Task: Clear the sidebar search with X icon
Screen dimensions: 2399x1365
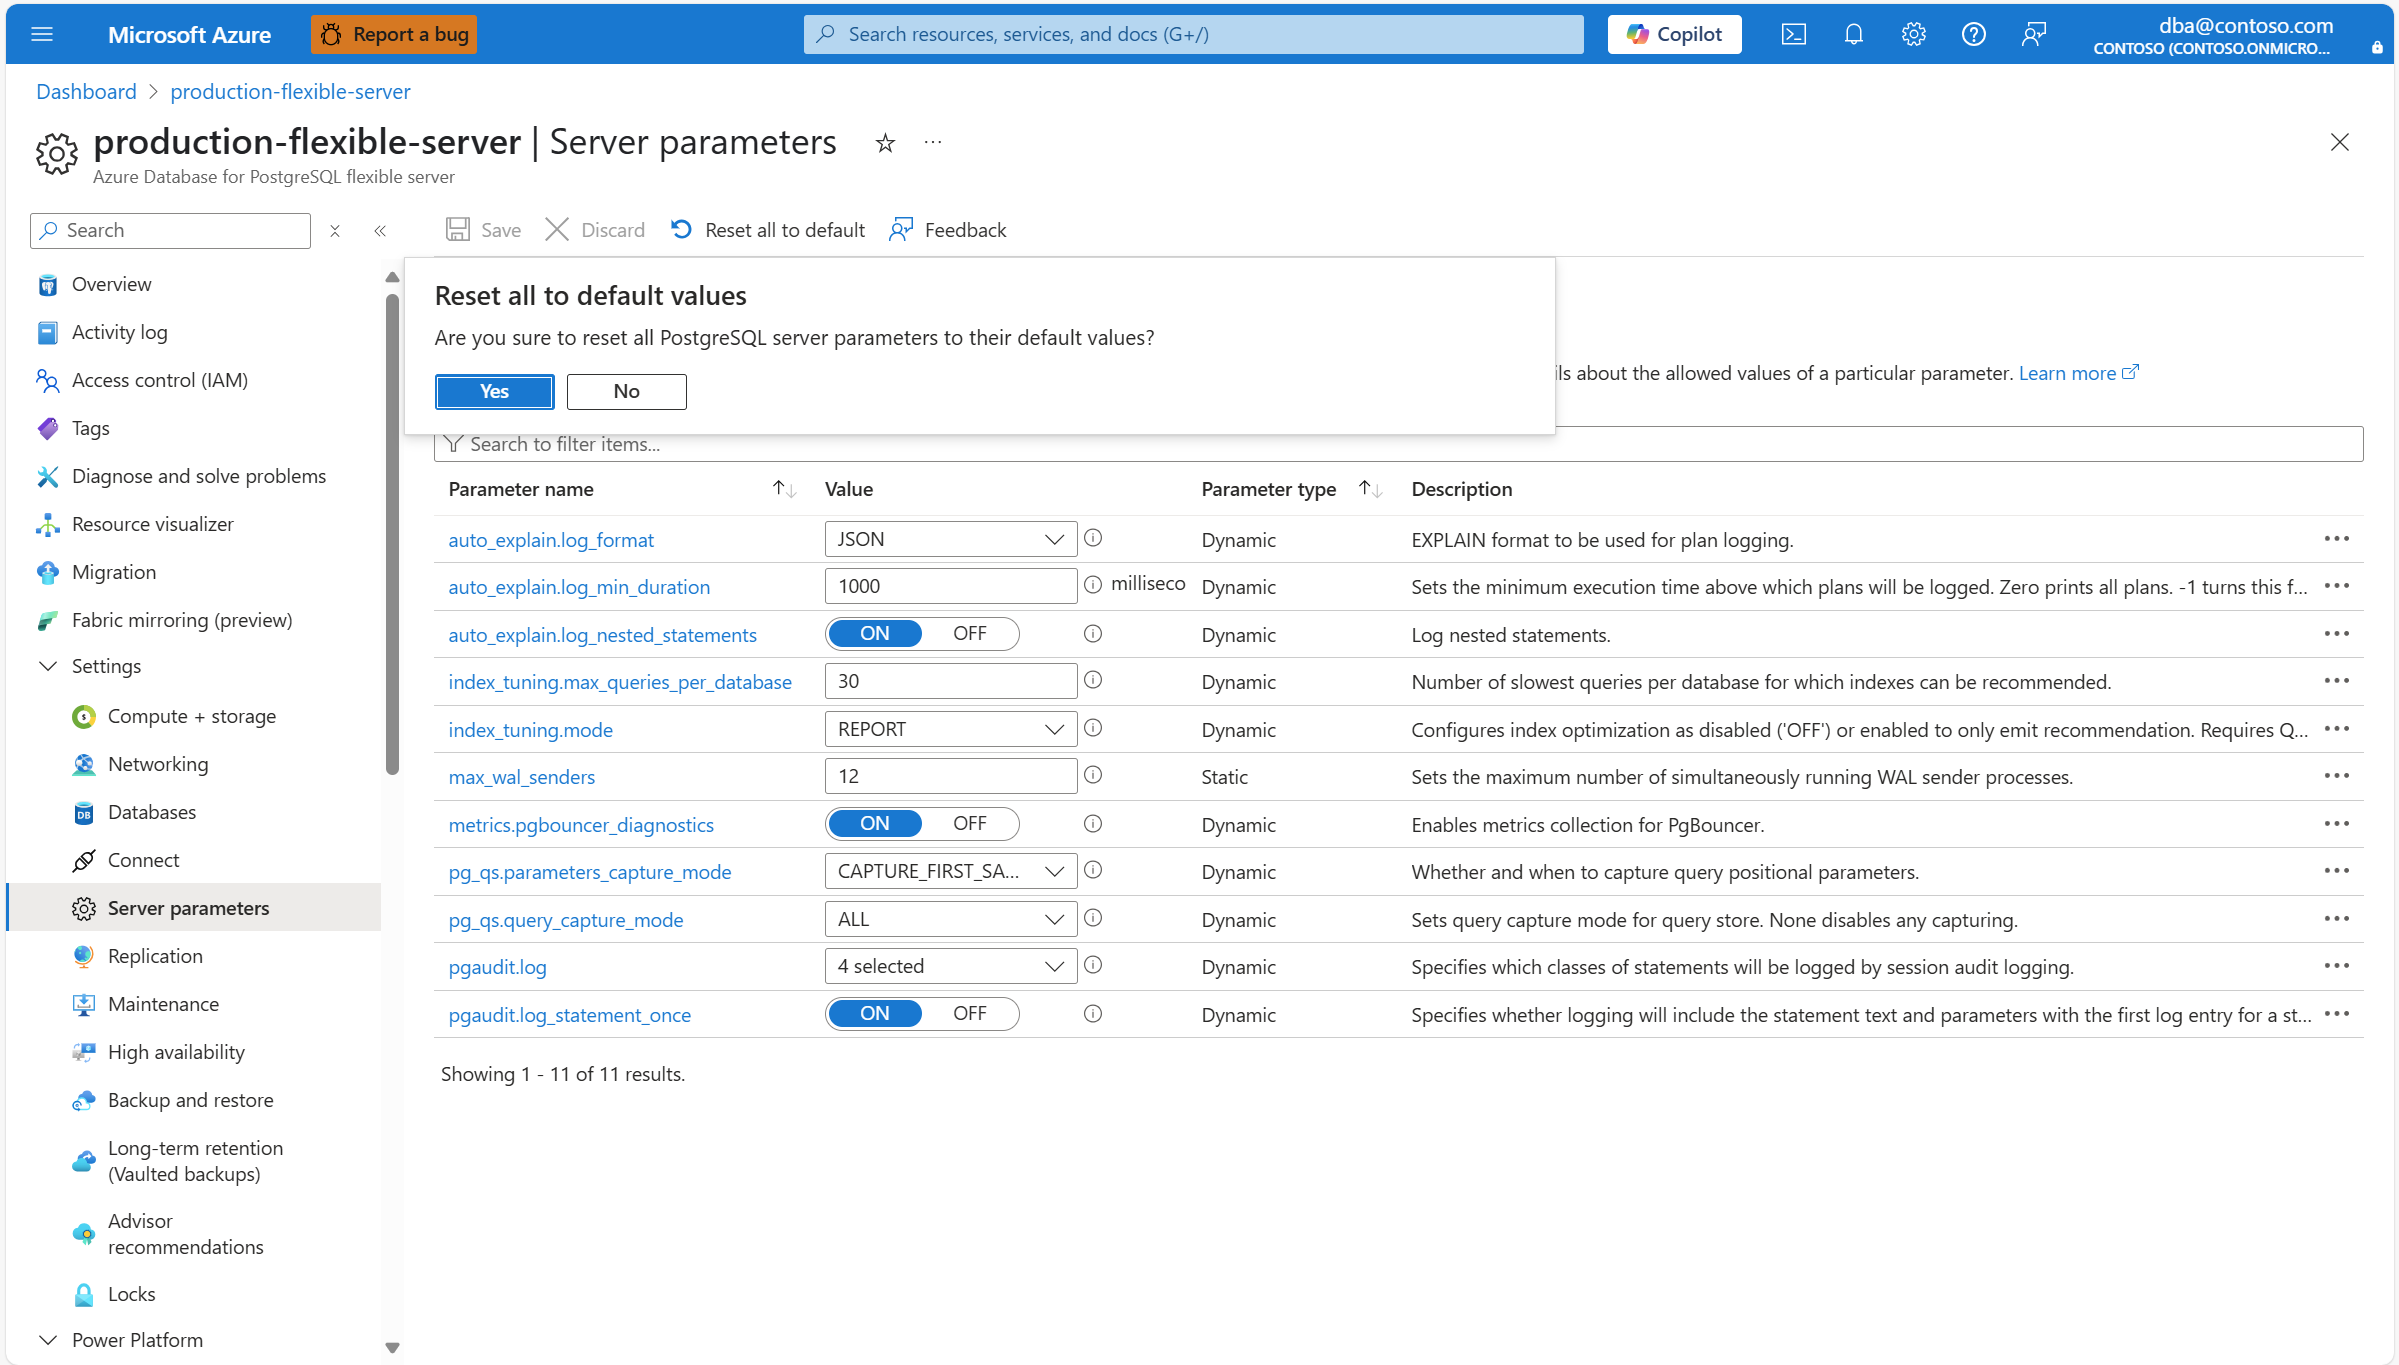Action: (x=335, y=231)
